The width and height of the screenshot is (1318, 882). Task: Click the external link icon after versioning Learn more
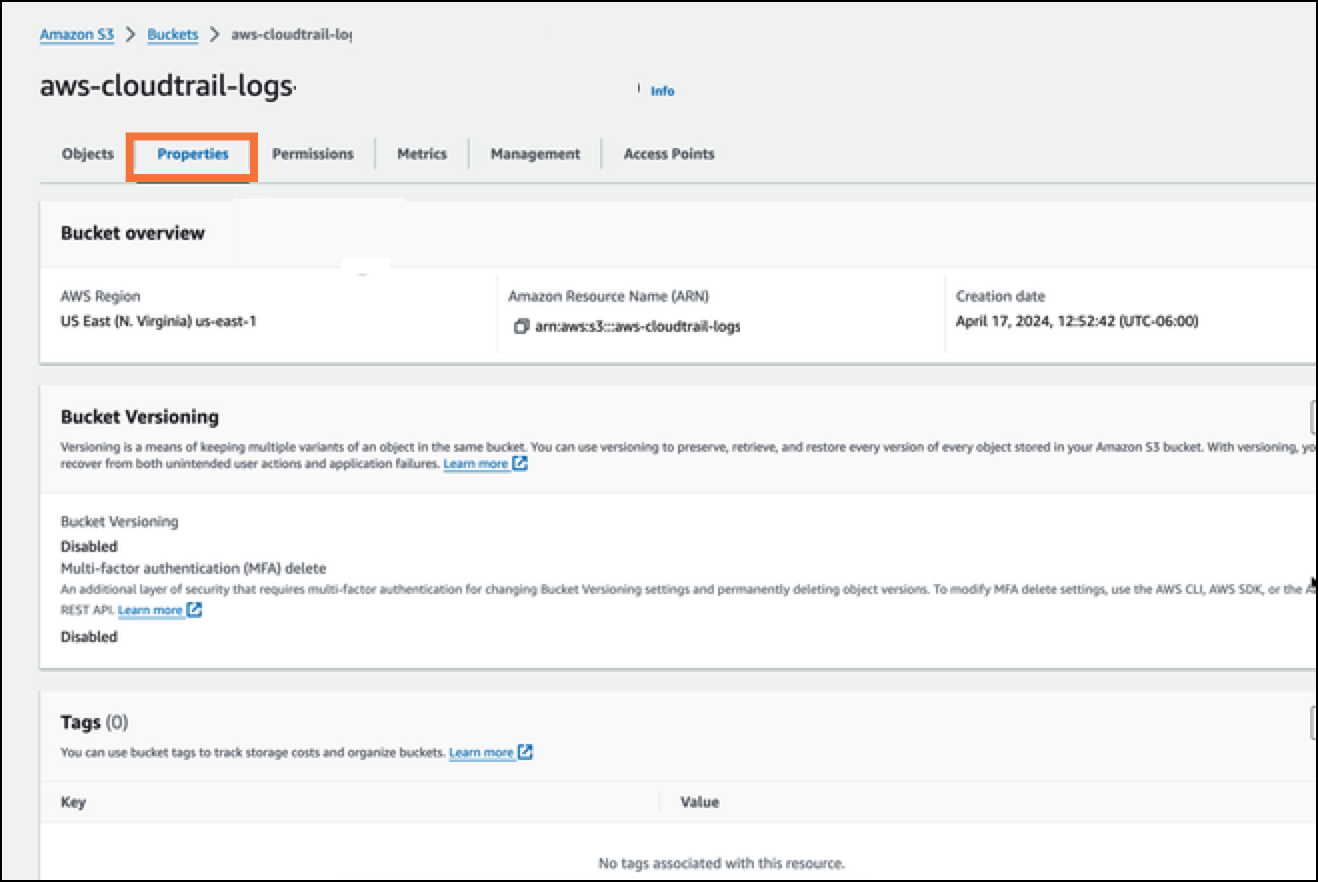520,464
